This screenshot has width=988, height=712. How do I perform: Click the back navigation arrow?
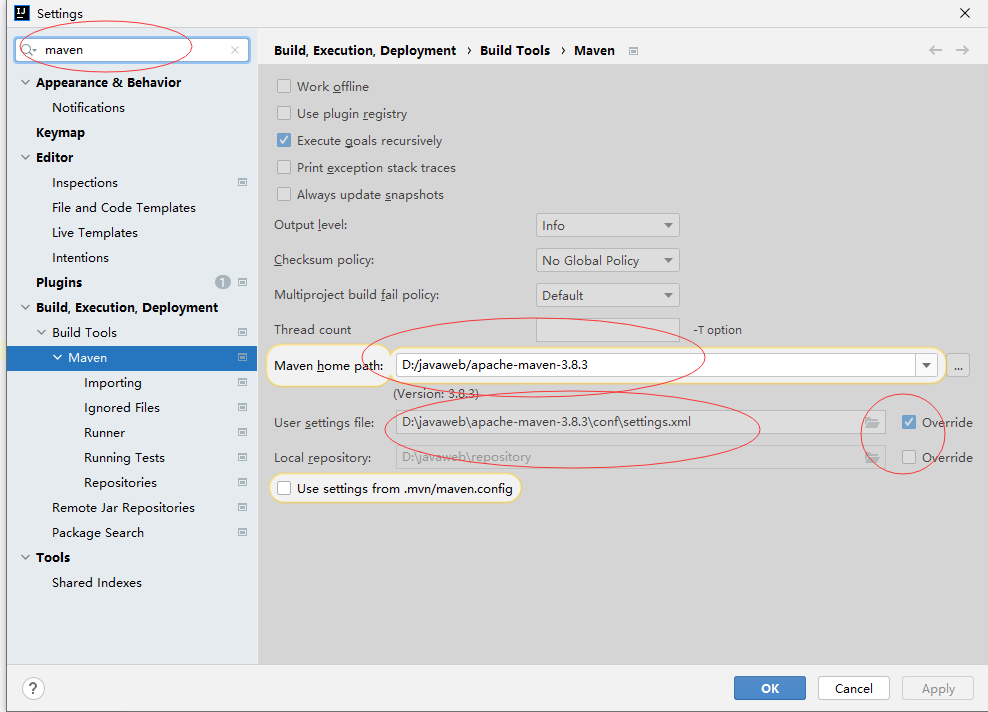935,50
